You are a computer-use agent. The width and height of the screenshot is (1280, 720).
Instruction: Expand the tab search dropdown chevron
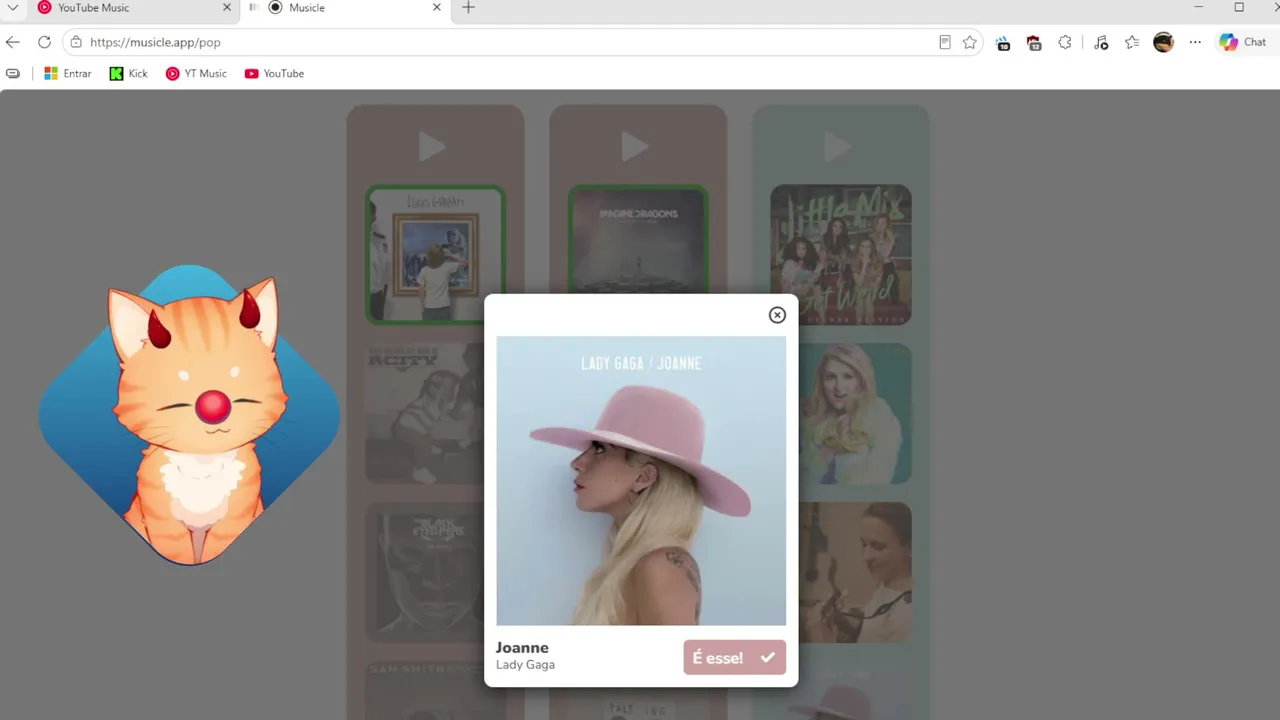pos(13,8)
